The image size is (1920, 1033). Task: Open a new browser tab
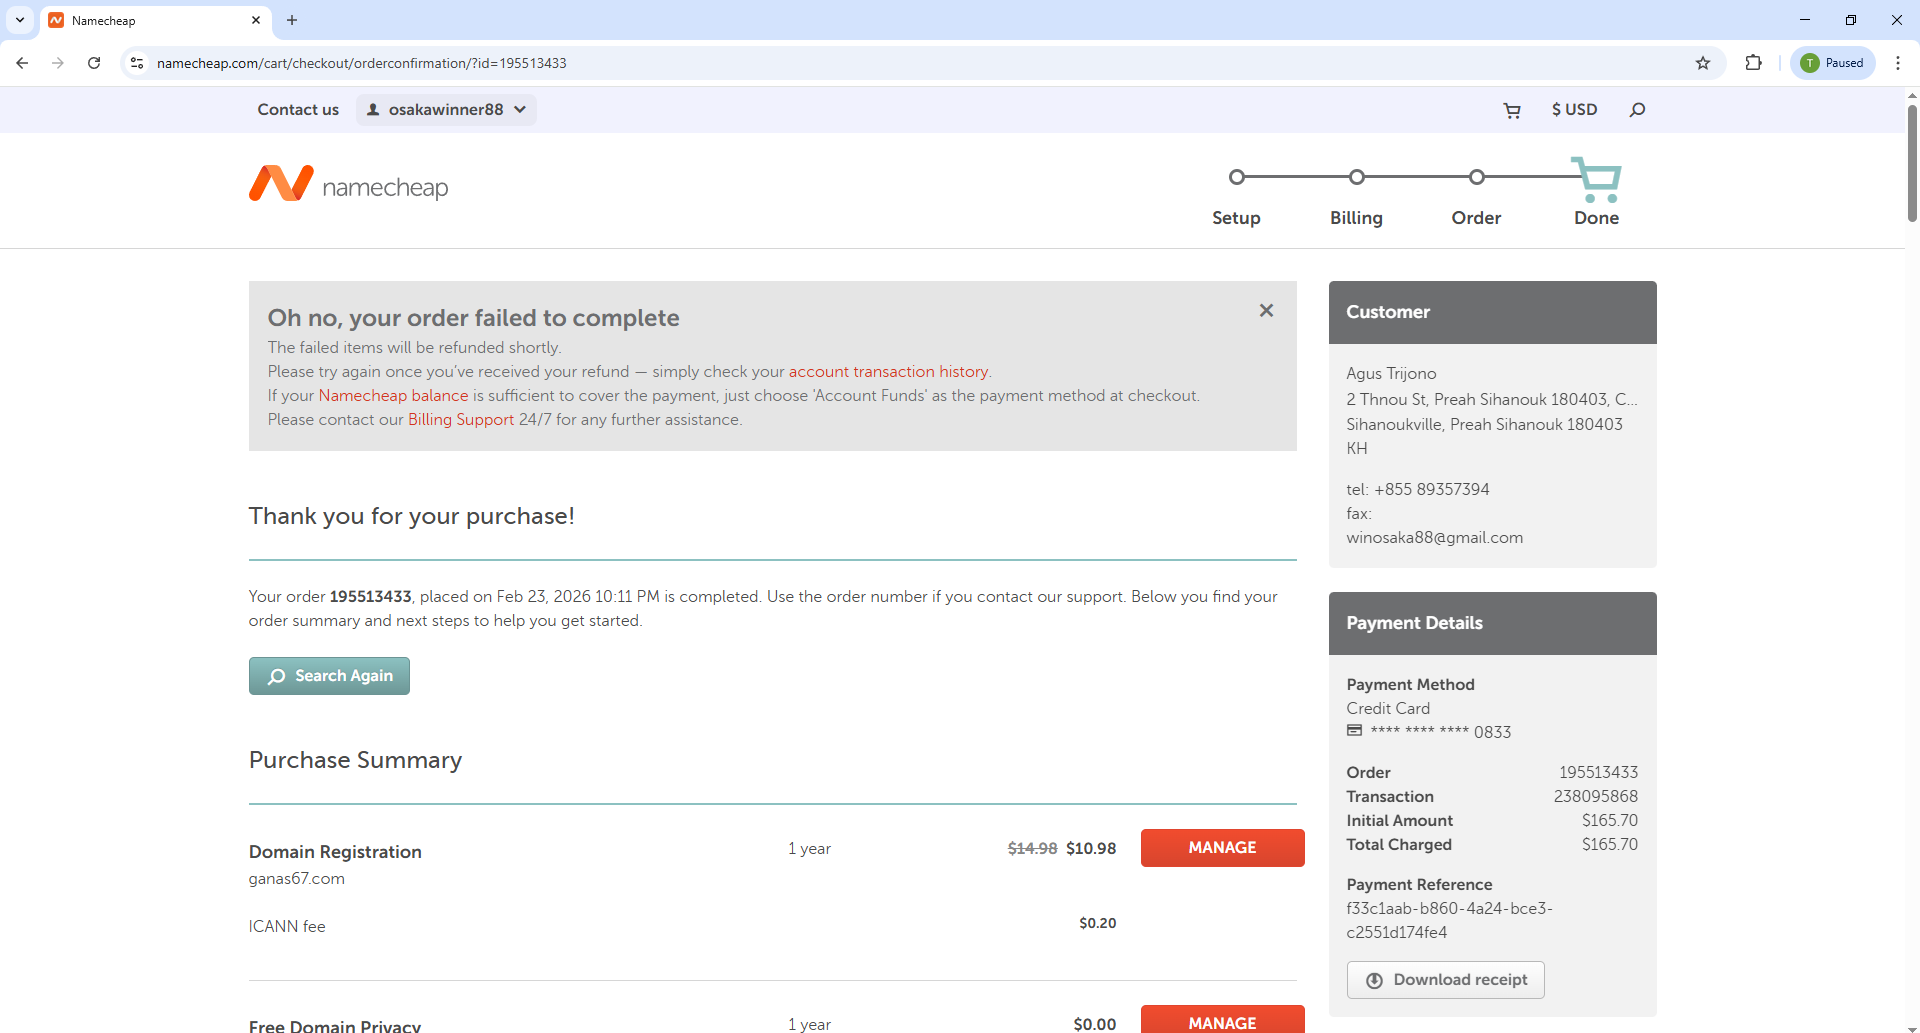292,20
